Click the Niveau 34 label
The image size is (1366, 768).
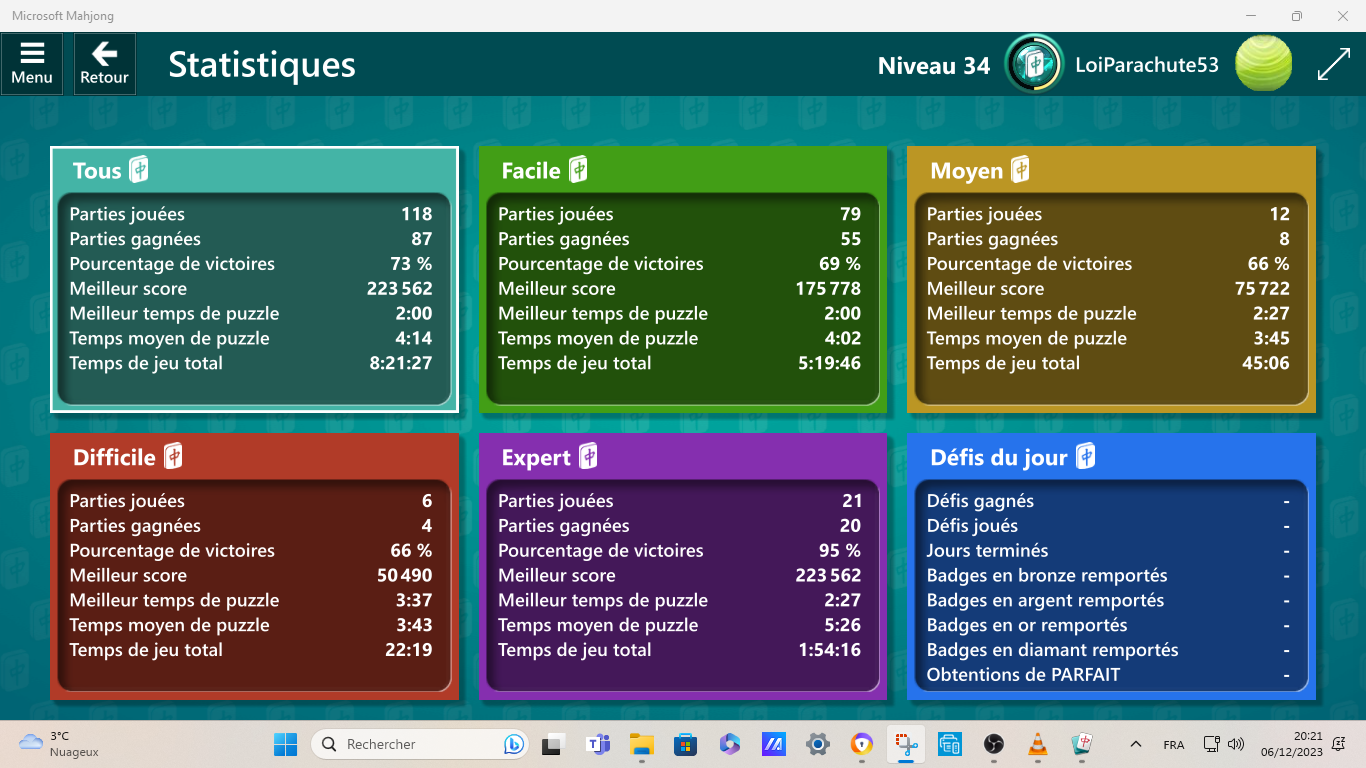point(933,66)
